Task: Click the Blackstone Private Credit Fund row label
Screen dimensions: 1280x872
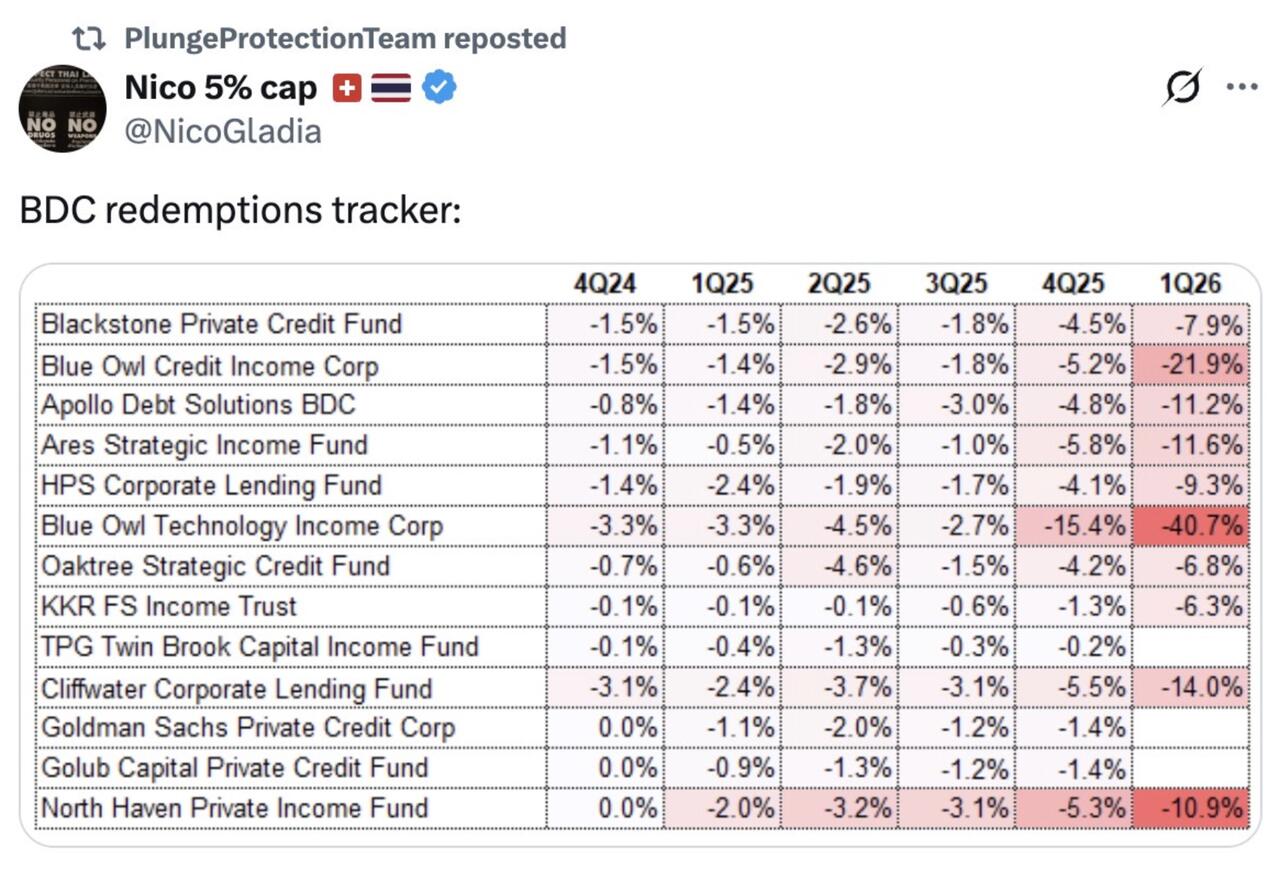Action: pos(221,324)
